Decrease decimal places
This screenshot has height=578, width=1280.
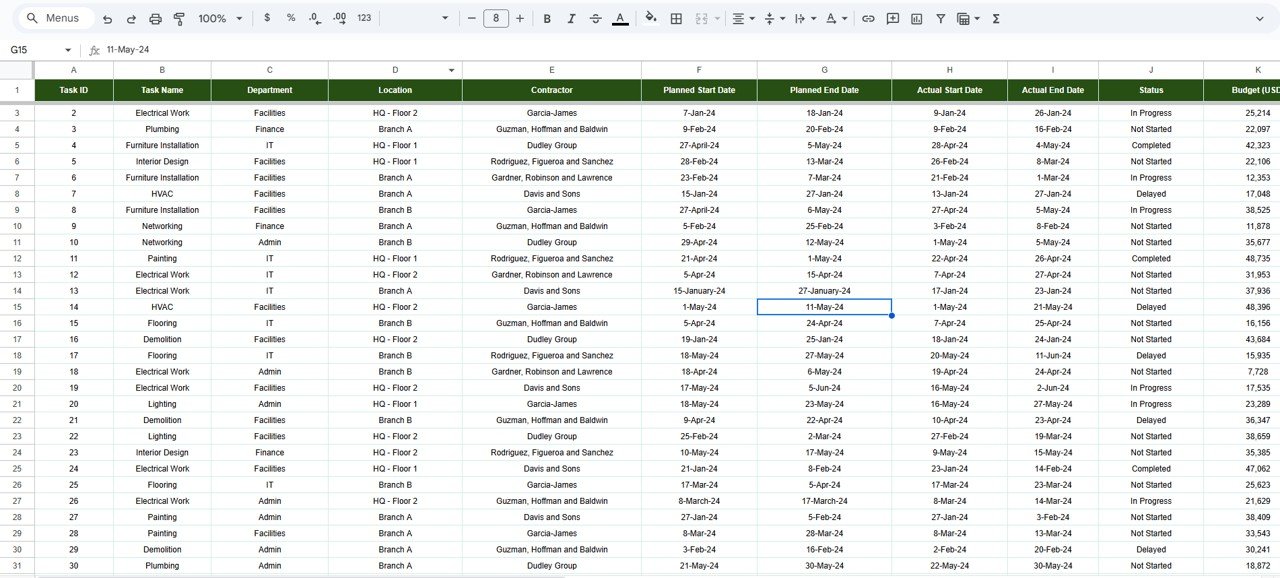coord(313,18)
